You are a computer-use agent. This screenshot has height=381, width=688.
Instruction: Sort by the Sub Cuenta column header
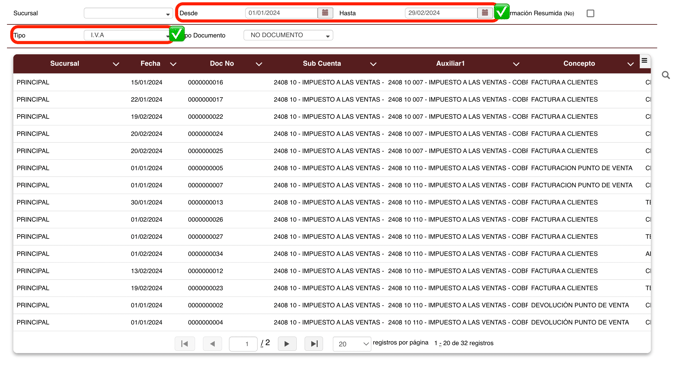coord(322,64)
